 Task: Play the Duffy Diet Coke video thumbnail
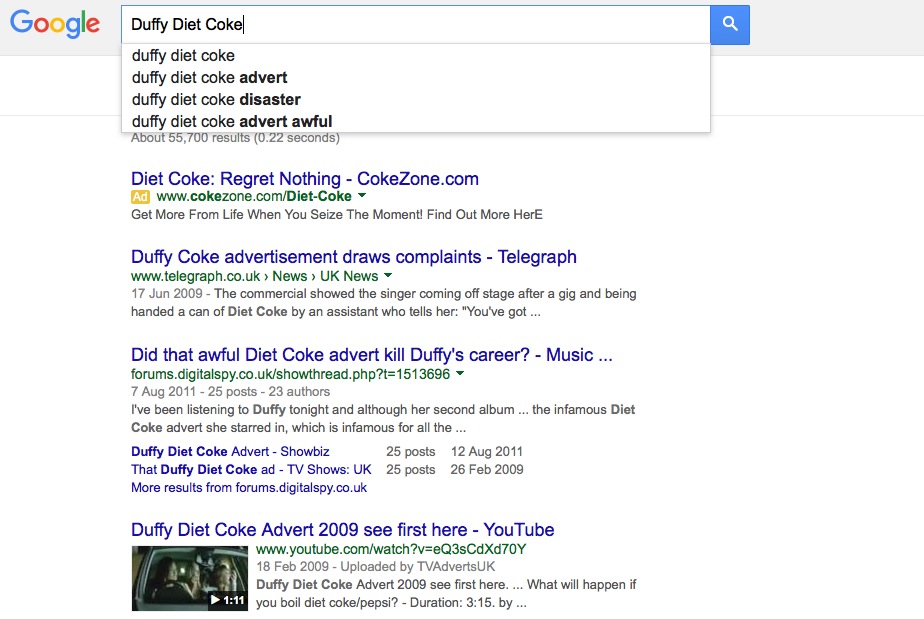pyautogui.click(x=190, y=578)
